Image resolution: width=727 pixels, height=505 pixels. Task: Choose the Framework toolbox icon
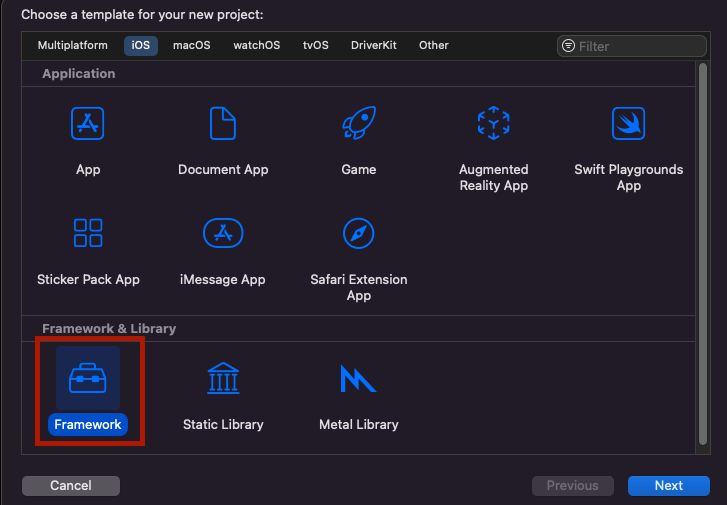click(88, 378)
